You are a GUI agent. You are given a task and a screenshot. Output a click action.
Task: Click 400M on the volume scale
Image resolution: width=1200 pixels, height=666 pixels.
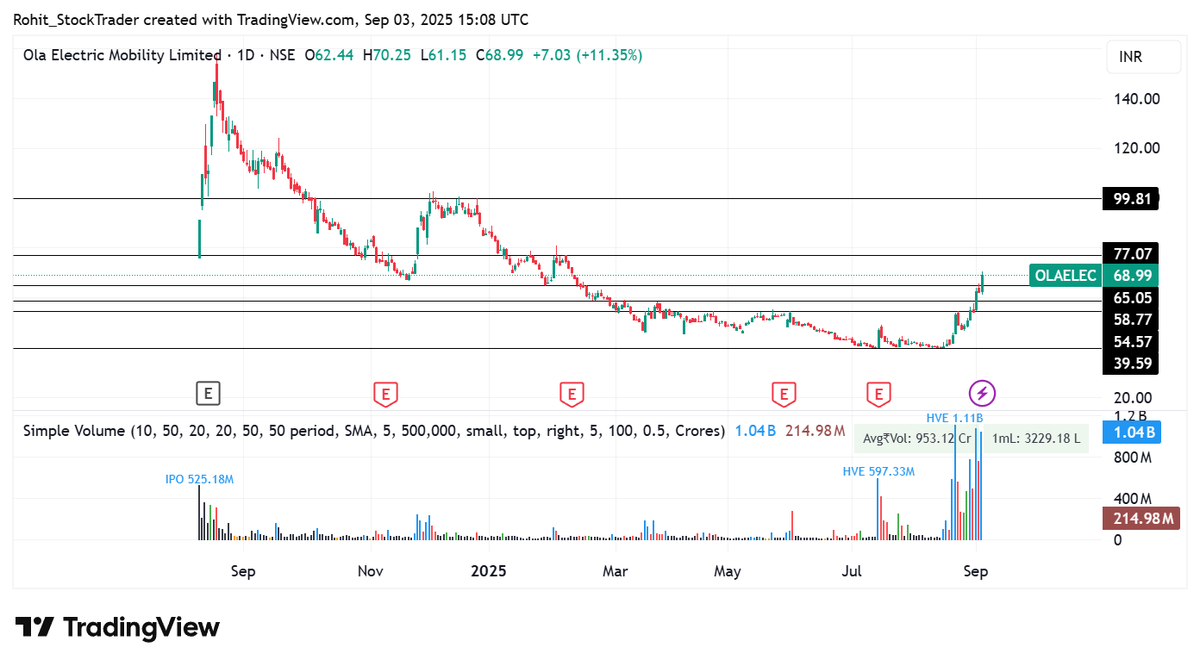pos(1133,498)
